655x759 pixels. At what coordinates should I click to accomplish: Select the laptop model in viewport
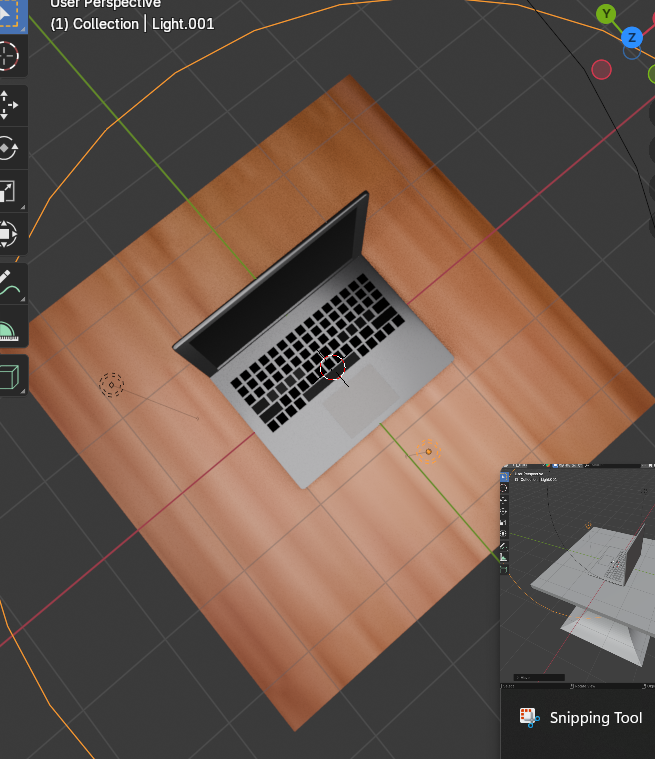click(x=314, y=342)
